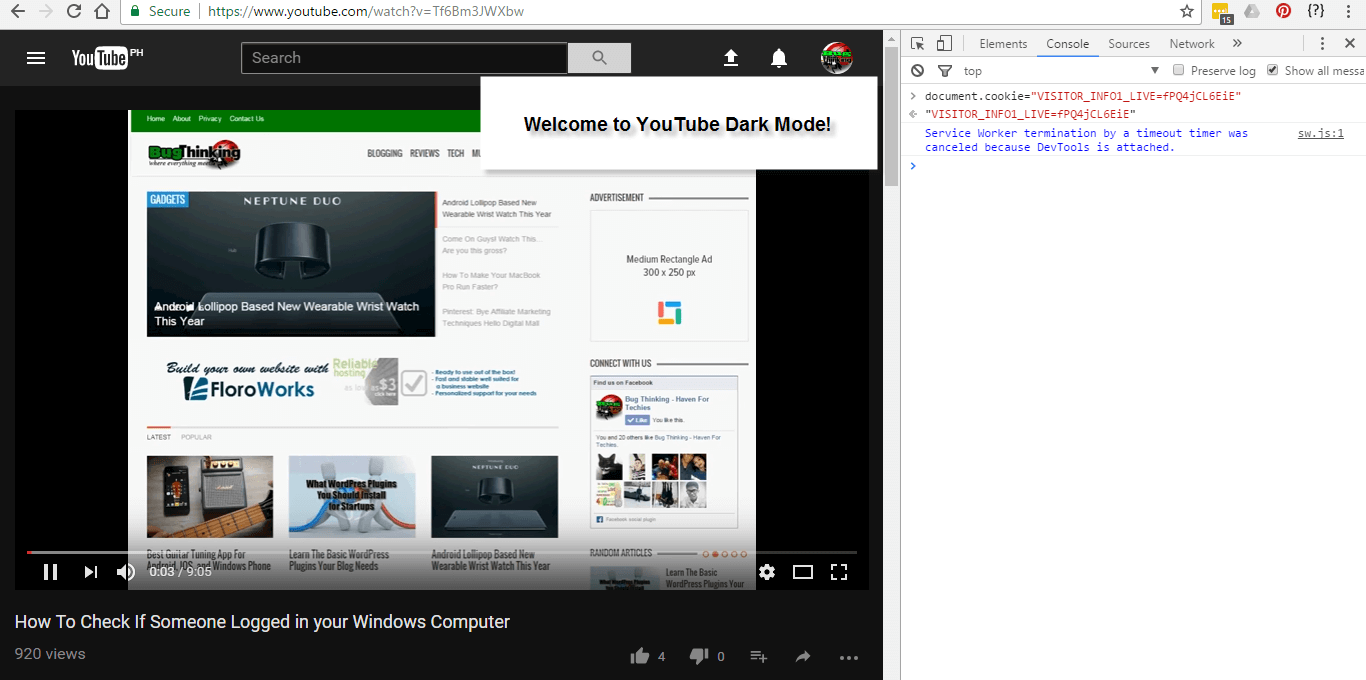Image resolution: width=1366 pixels, height=680 pixels.
Task: Share this video
Action: click(803, 657)
